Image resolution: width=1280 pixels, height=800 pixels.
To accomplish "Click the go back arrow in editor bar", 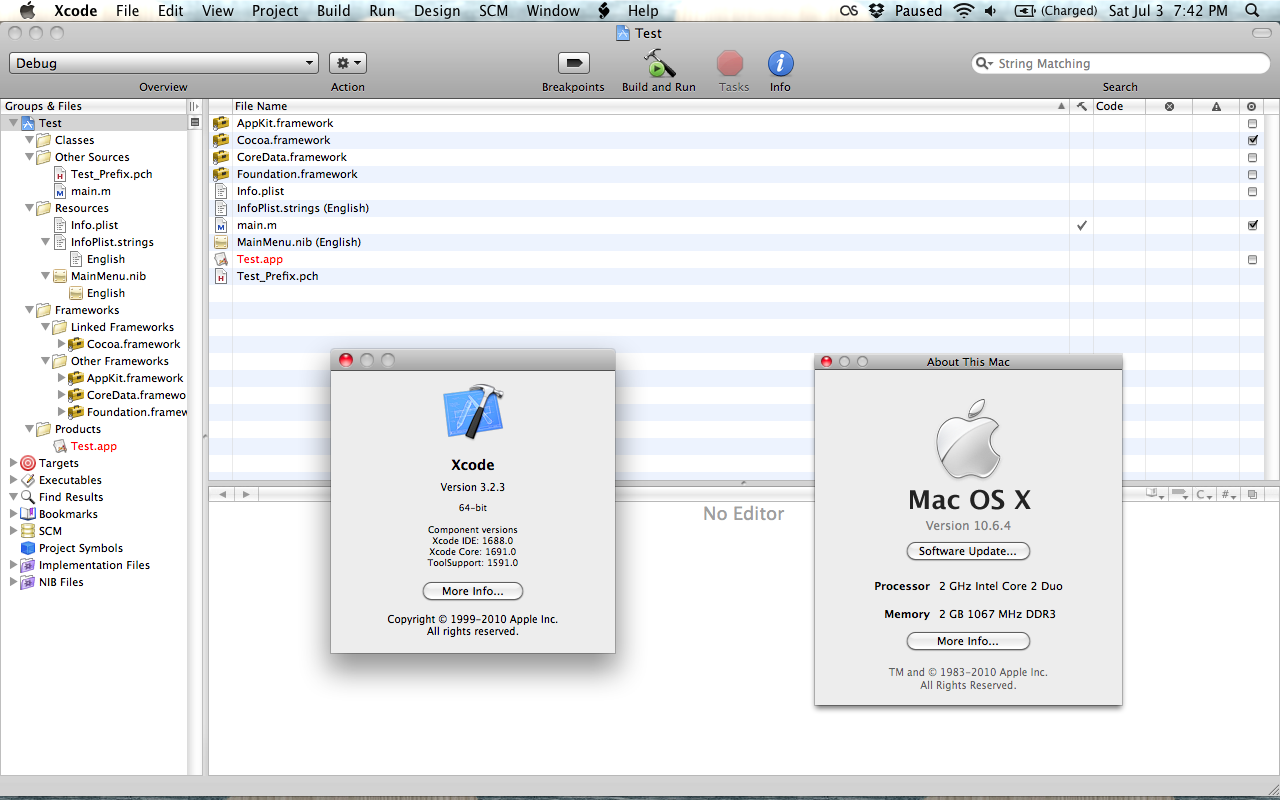I will 222,494.
